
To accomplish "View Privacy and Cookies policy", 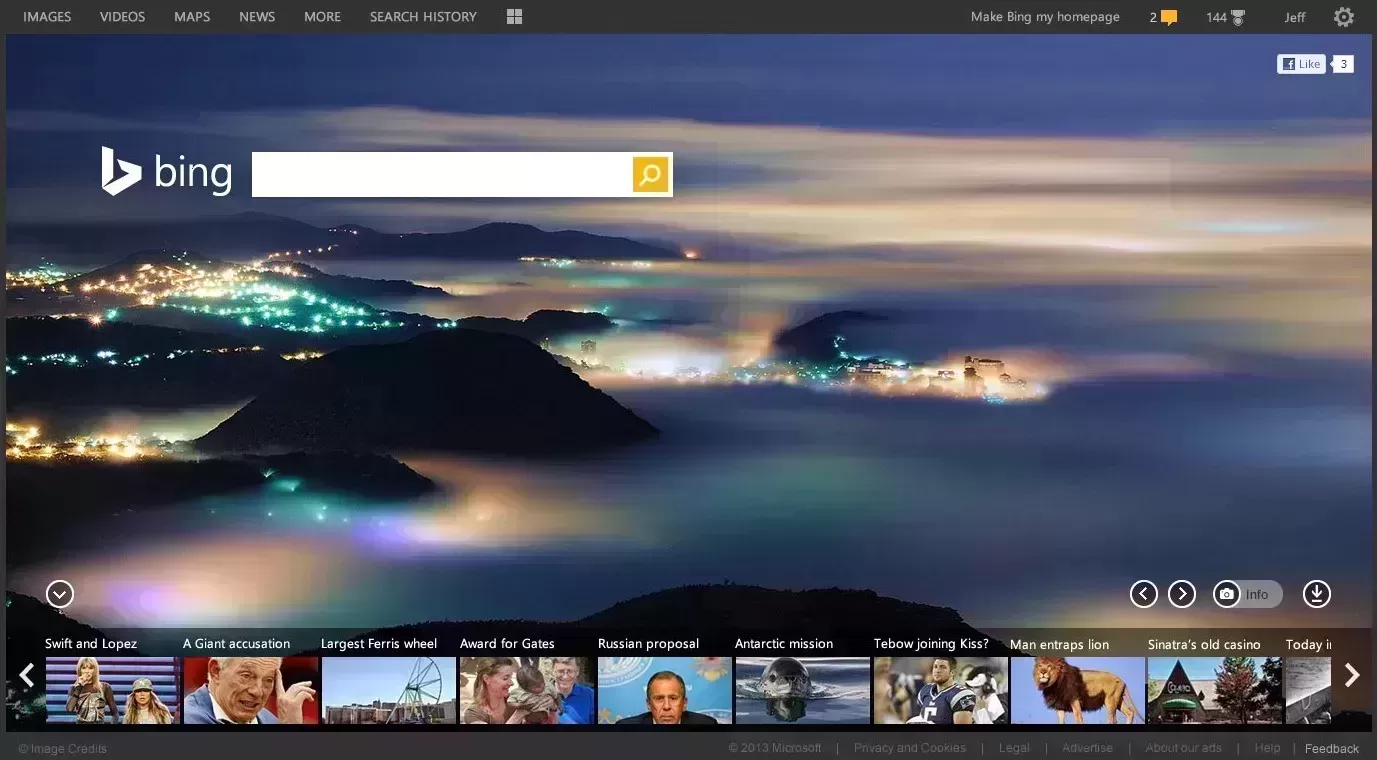I will click(909, 747).
